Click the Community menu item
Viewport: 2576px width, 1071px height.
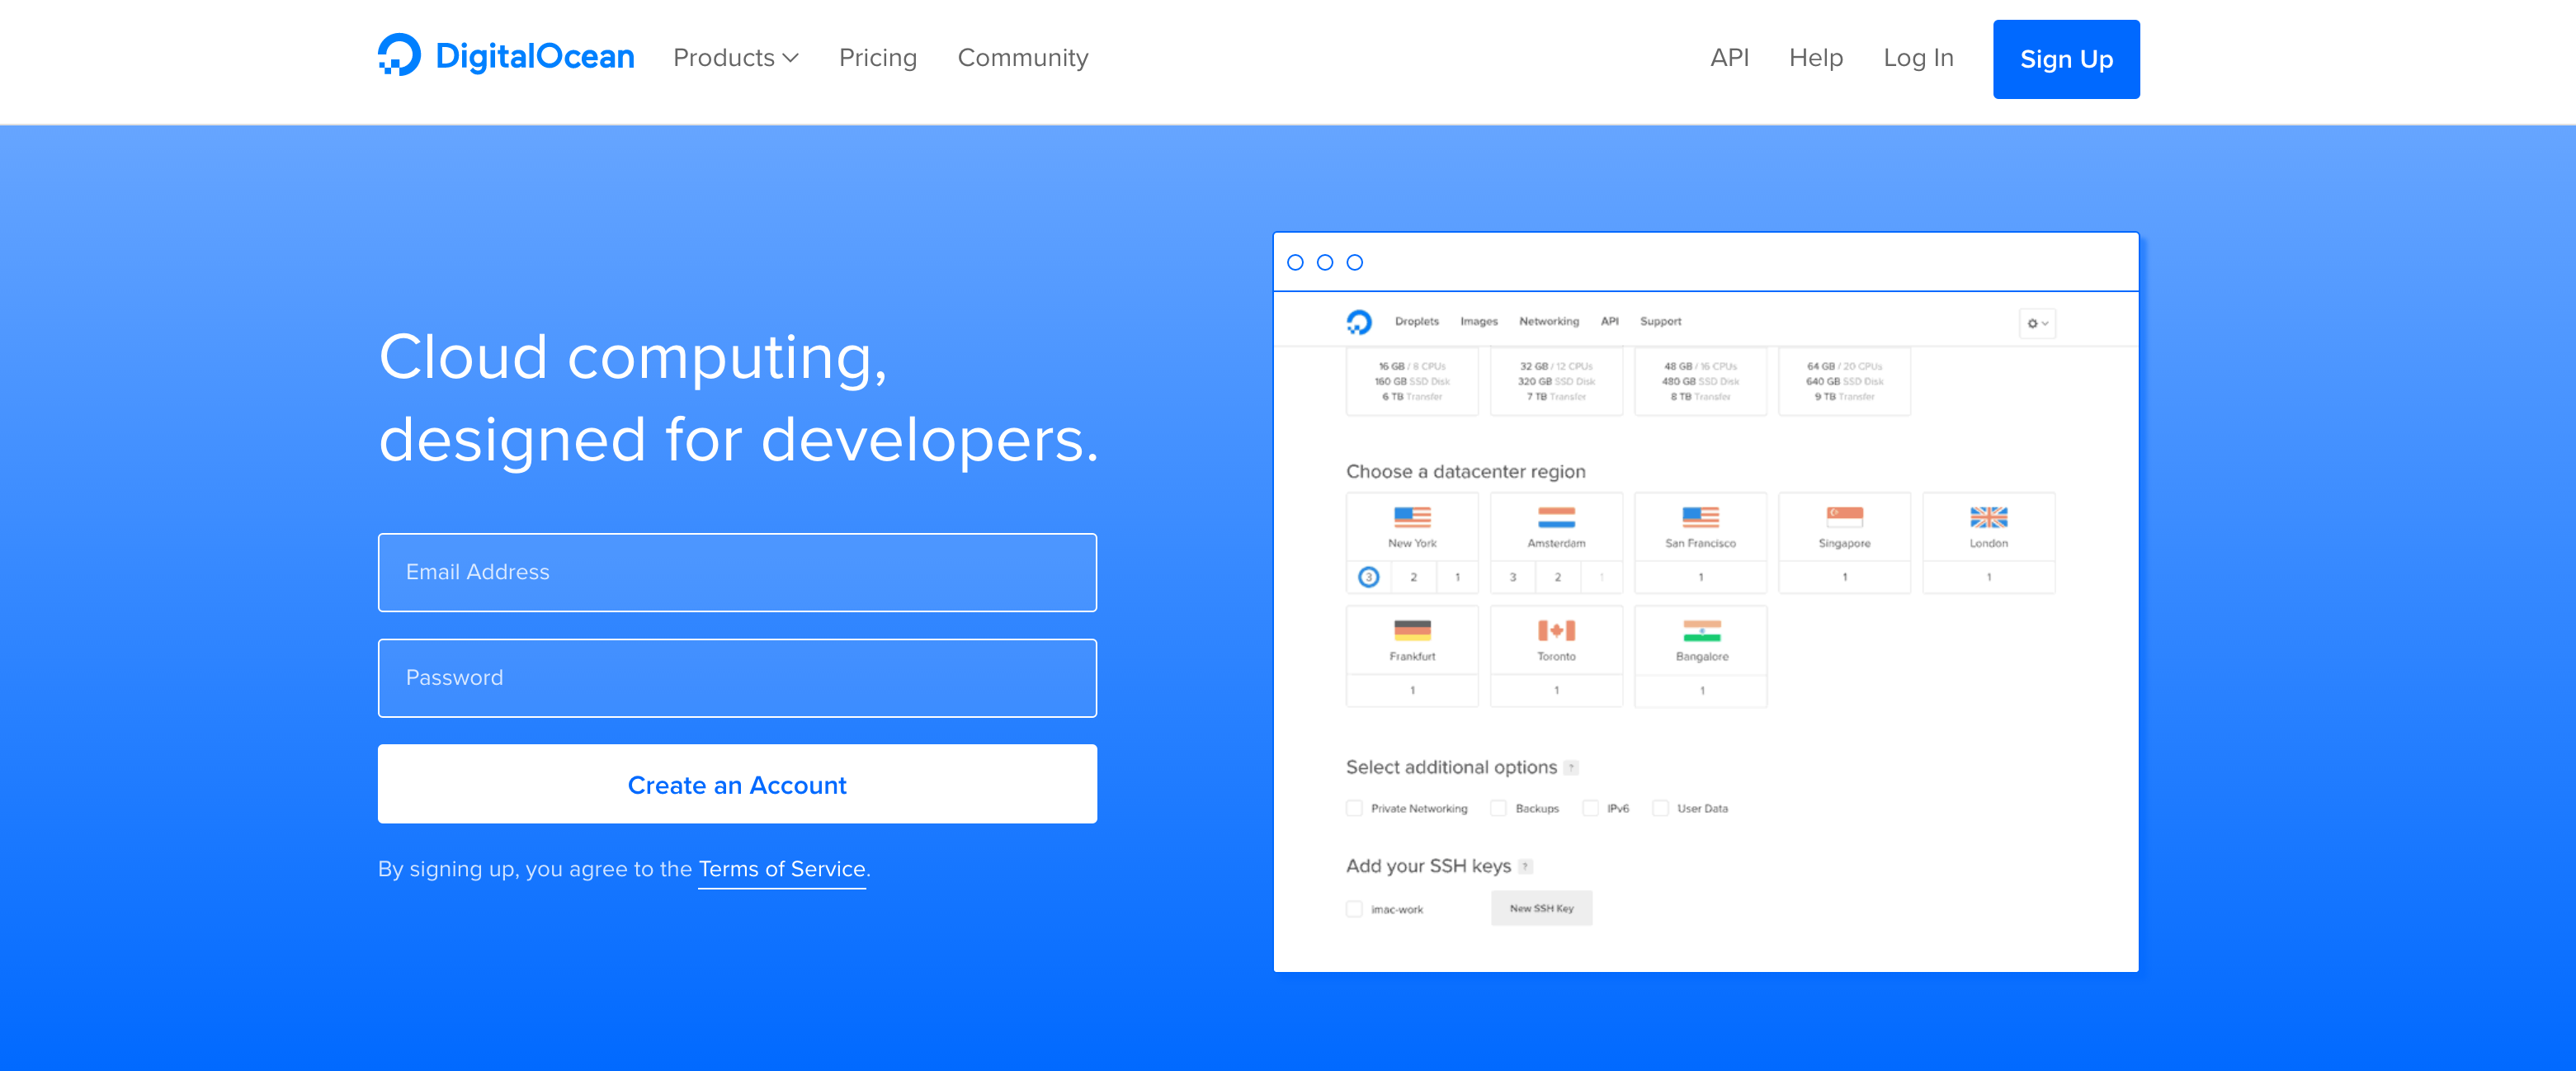pos(1021,59)
